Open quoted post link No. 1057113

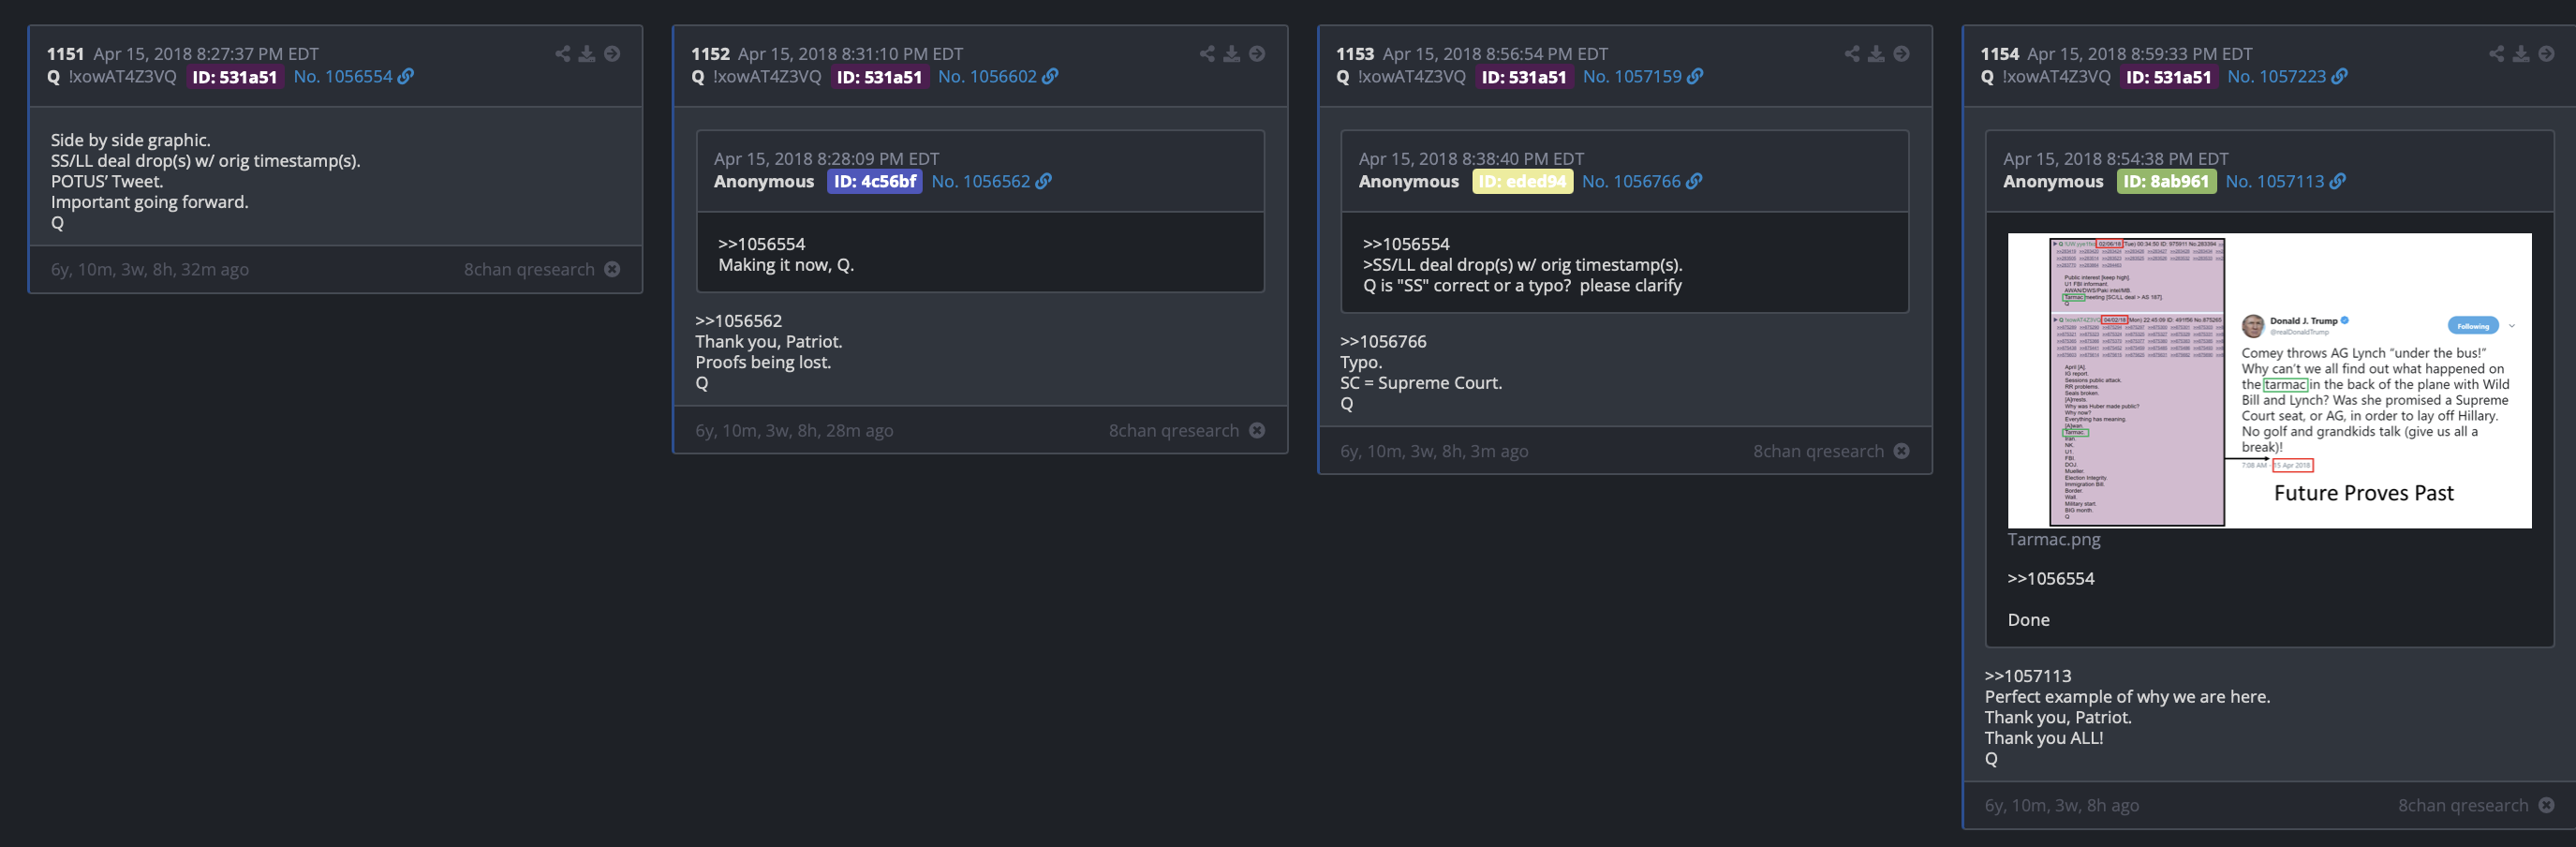pos(2274,181)
